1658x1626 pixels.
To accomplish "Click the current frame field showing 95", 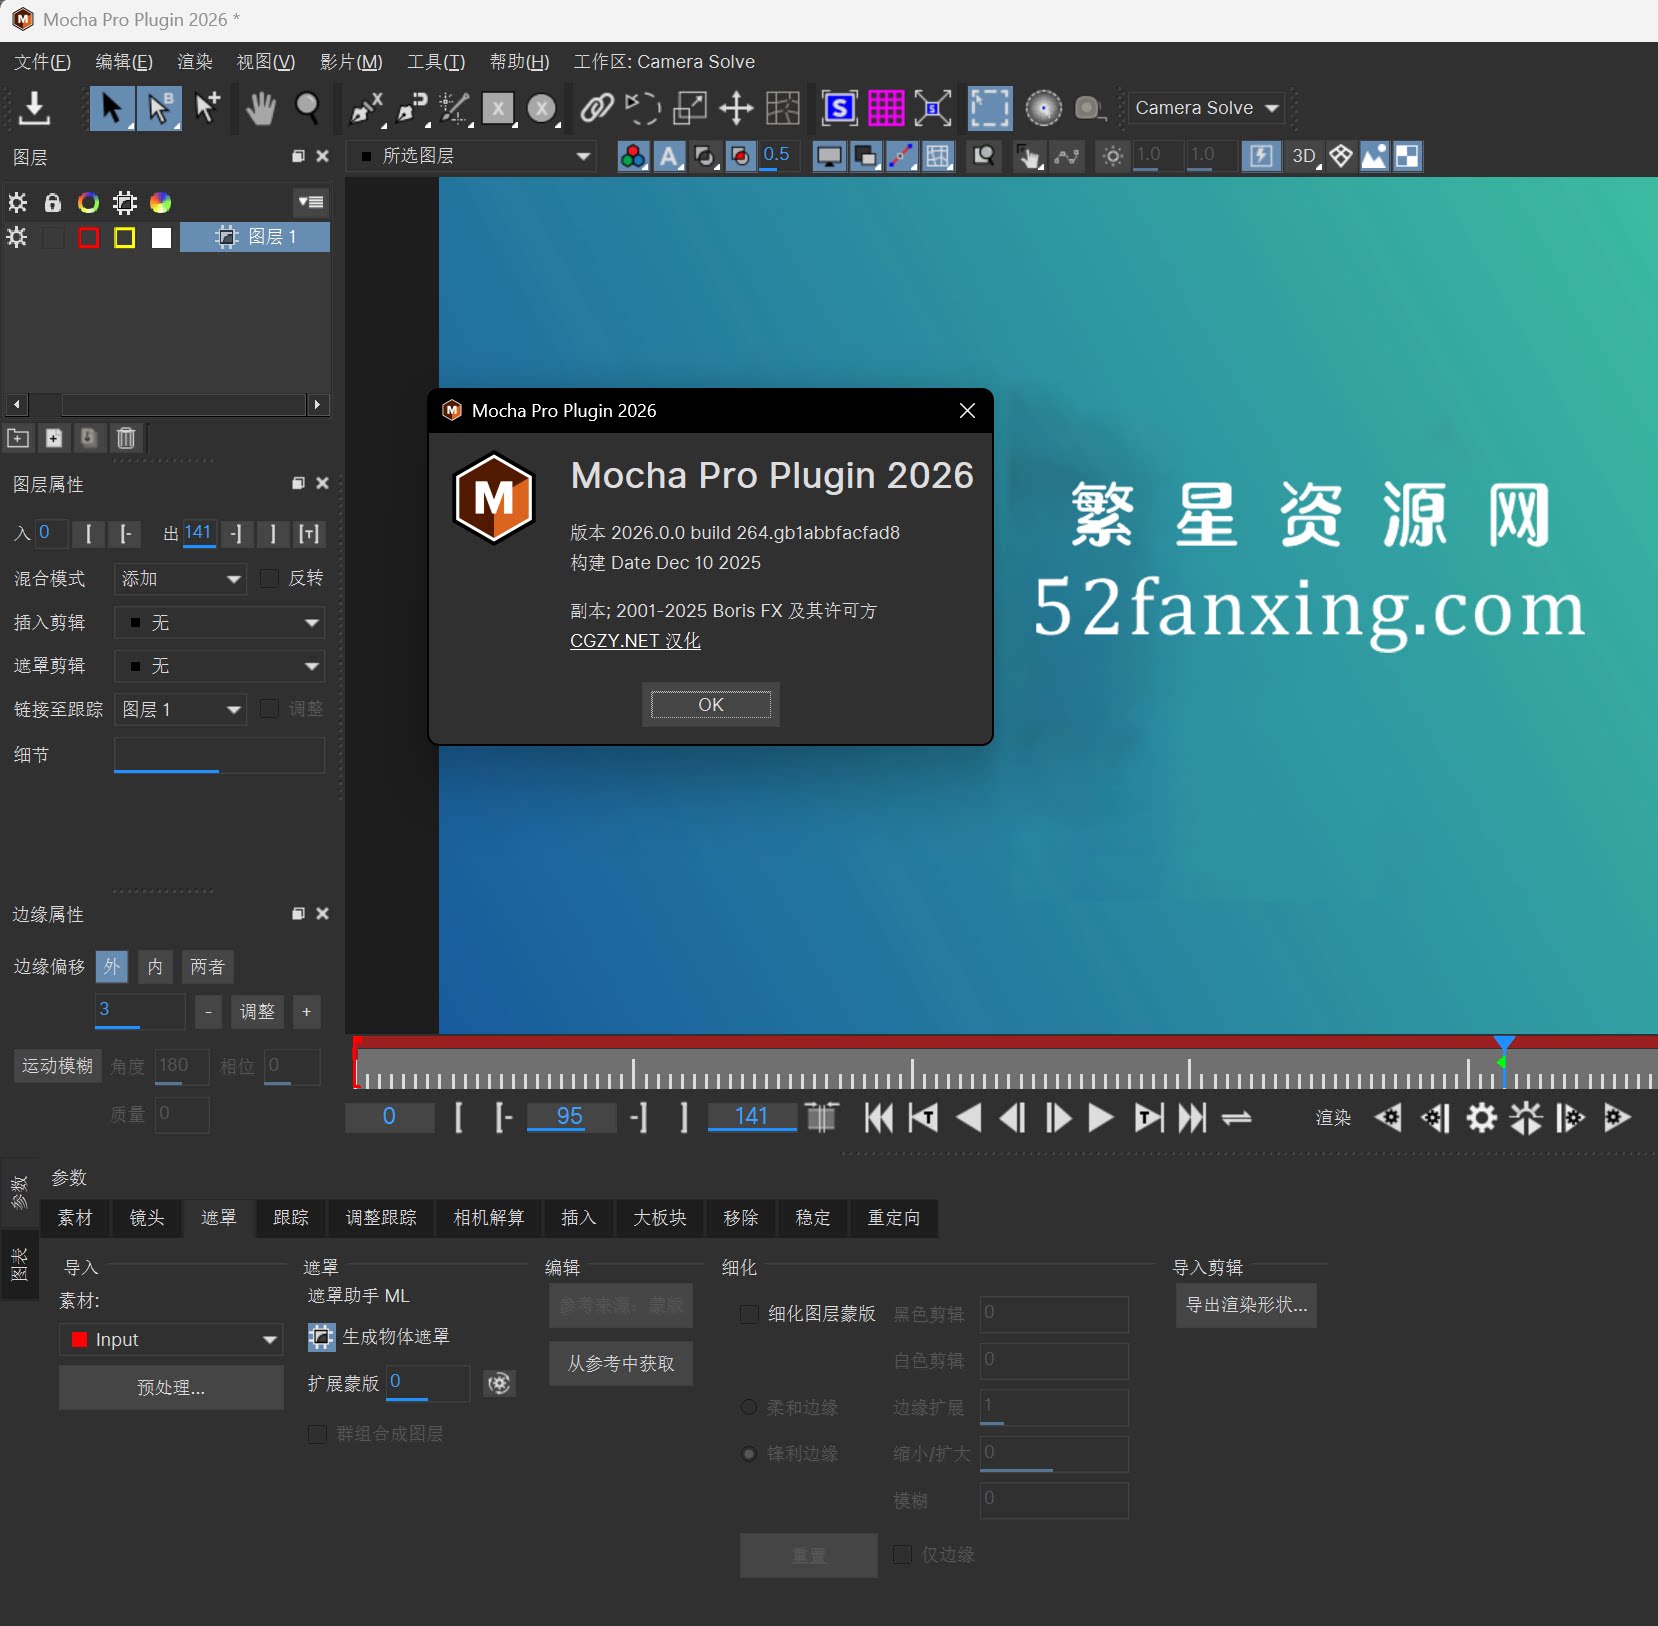I will 570,1117.
